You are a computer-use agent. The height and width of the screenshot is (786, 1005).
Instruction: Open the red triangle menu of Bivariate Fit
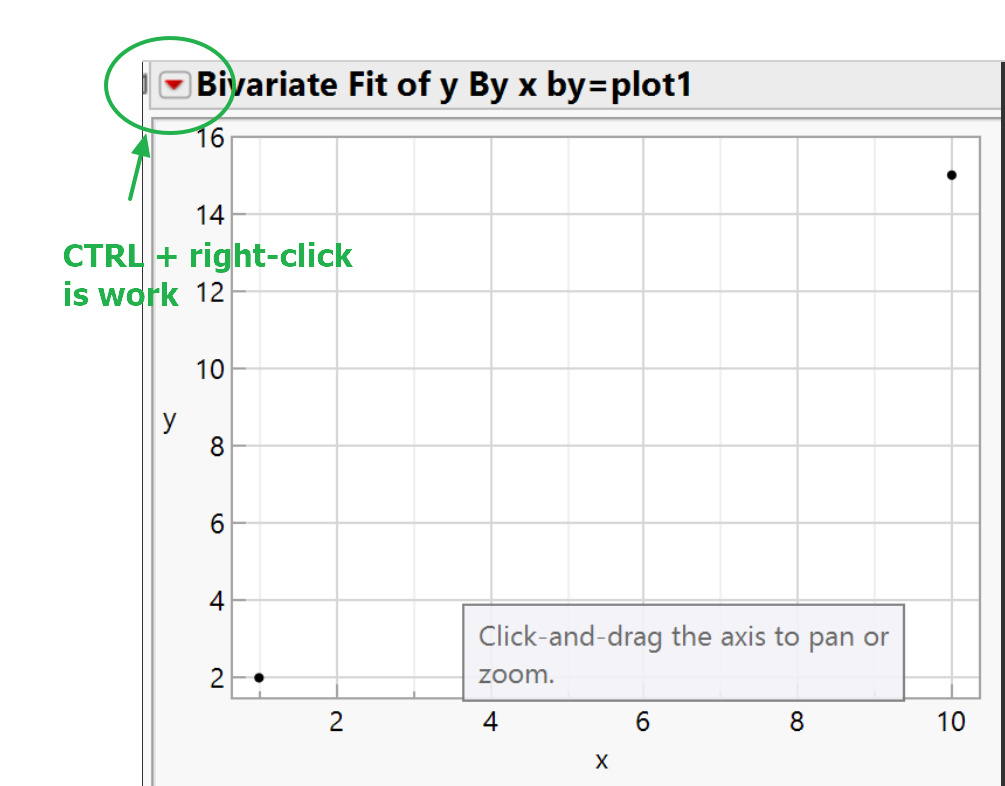pyautogui.click(x=174, y=85)
